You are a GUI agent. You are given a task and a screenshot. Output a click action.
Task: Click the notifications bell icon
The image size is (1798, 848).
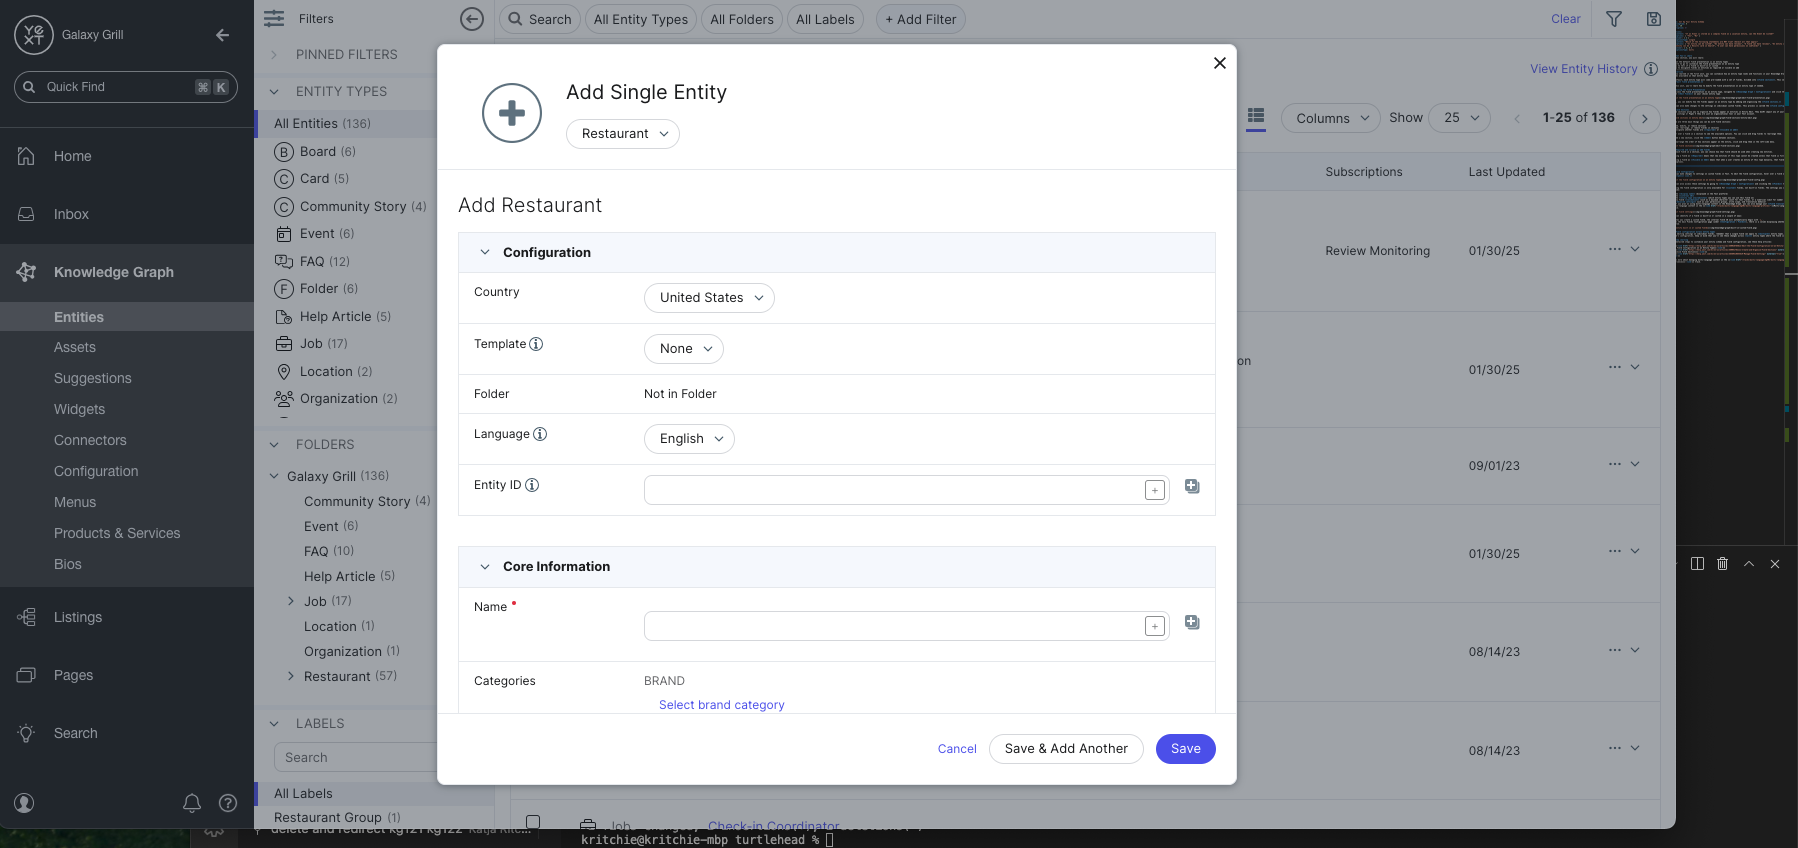click(192, 803)
